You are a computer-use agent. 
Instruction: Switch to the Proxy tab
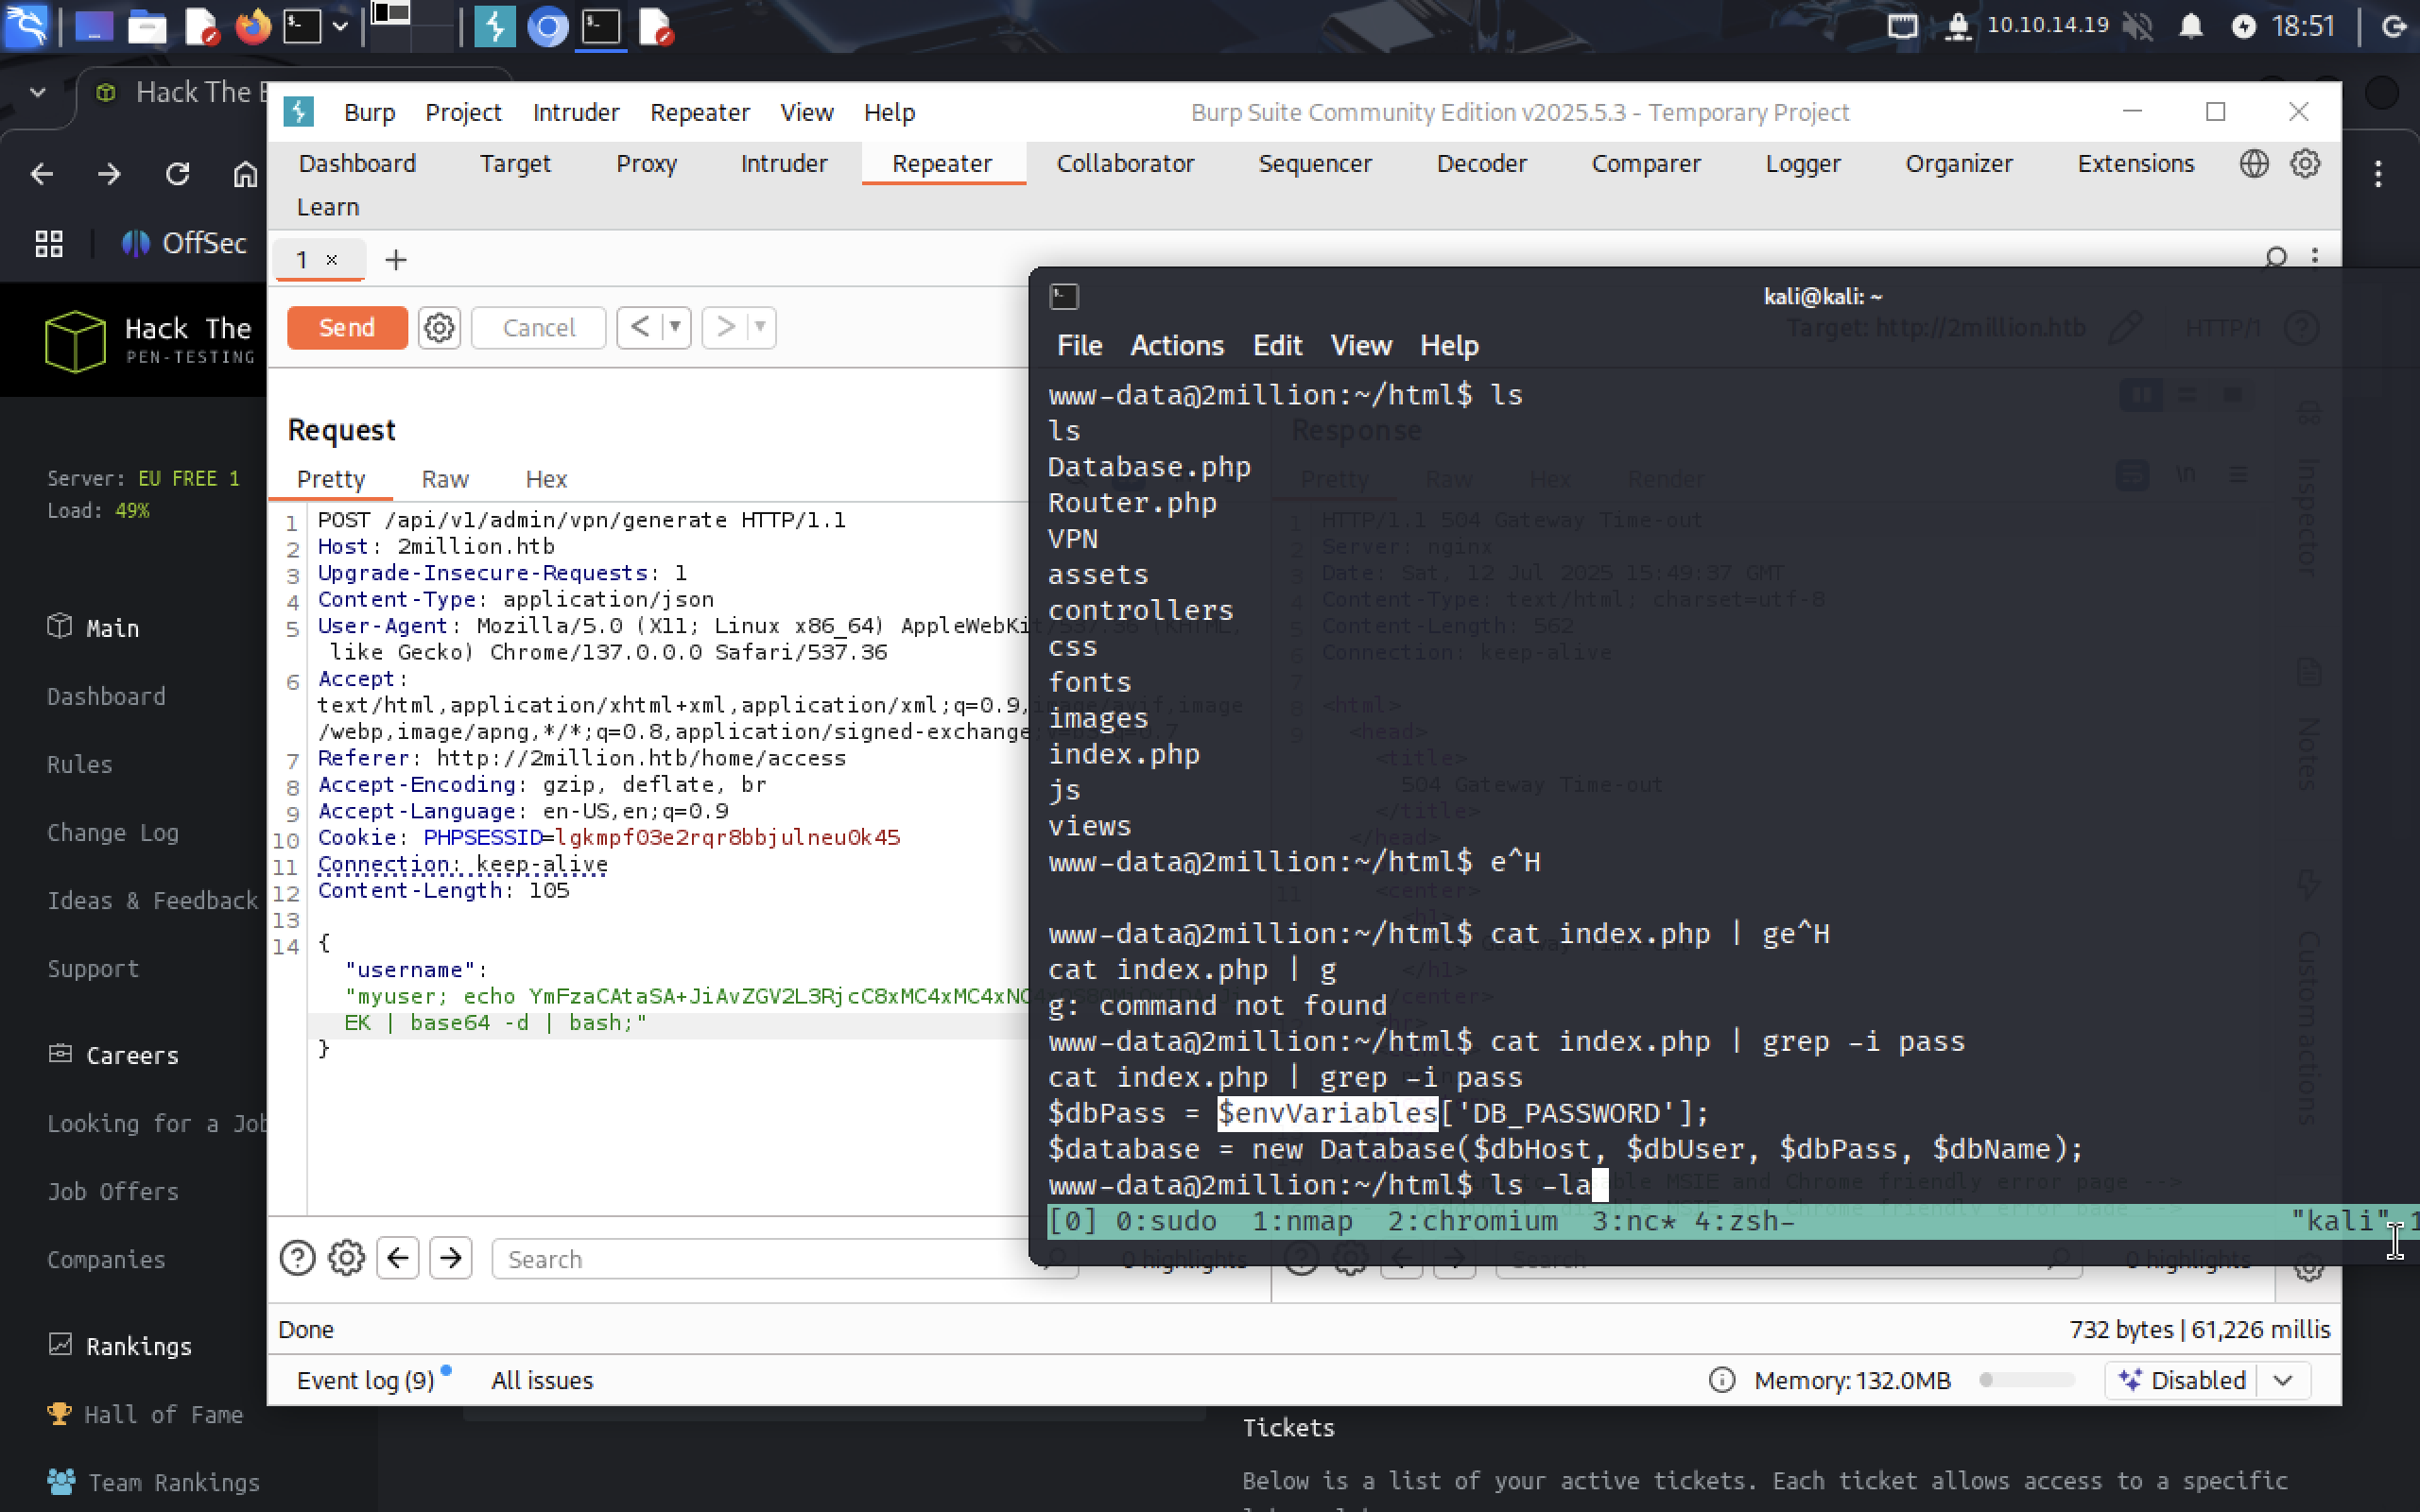point(646,163)
